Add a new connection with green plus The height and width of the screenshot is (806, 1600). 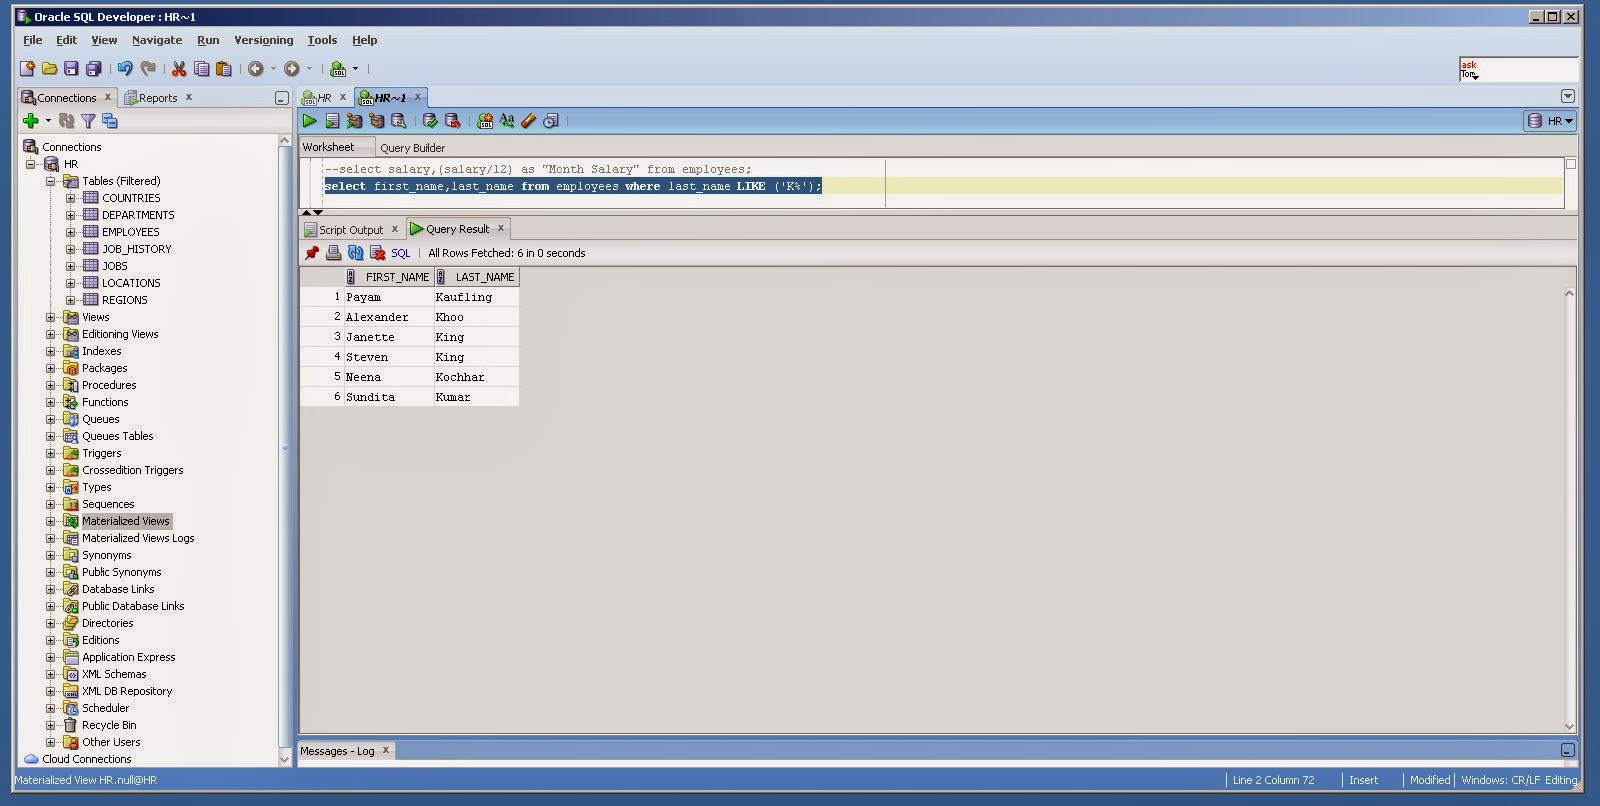[x=31, y=121]
